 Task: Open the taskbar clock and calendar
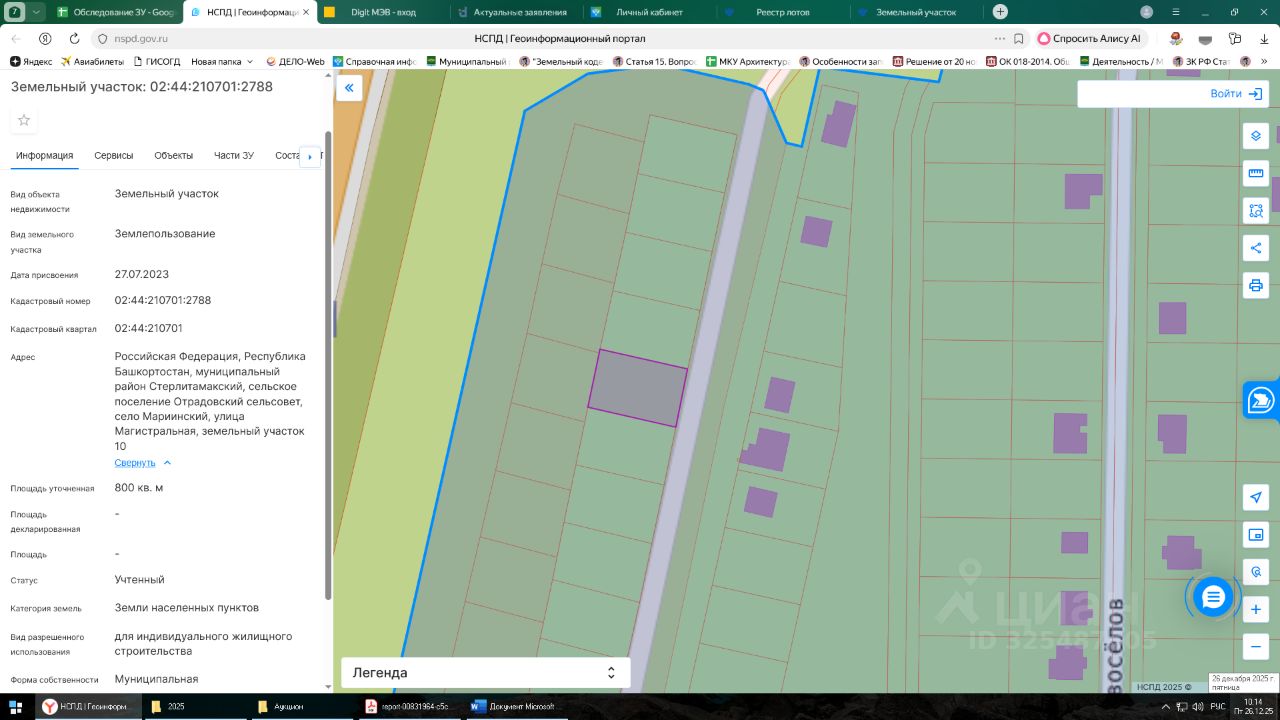[1252, 706]
